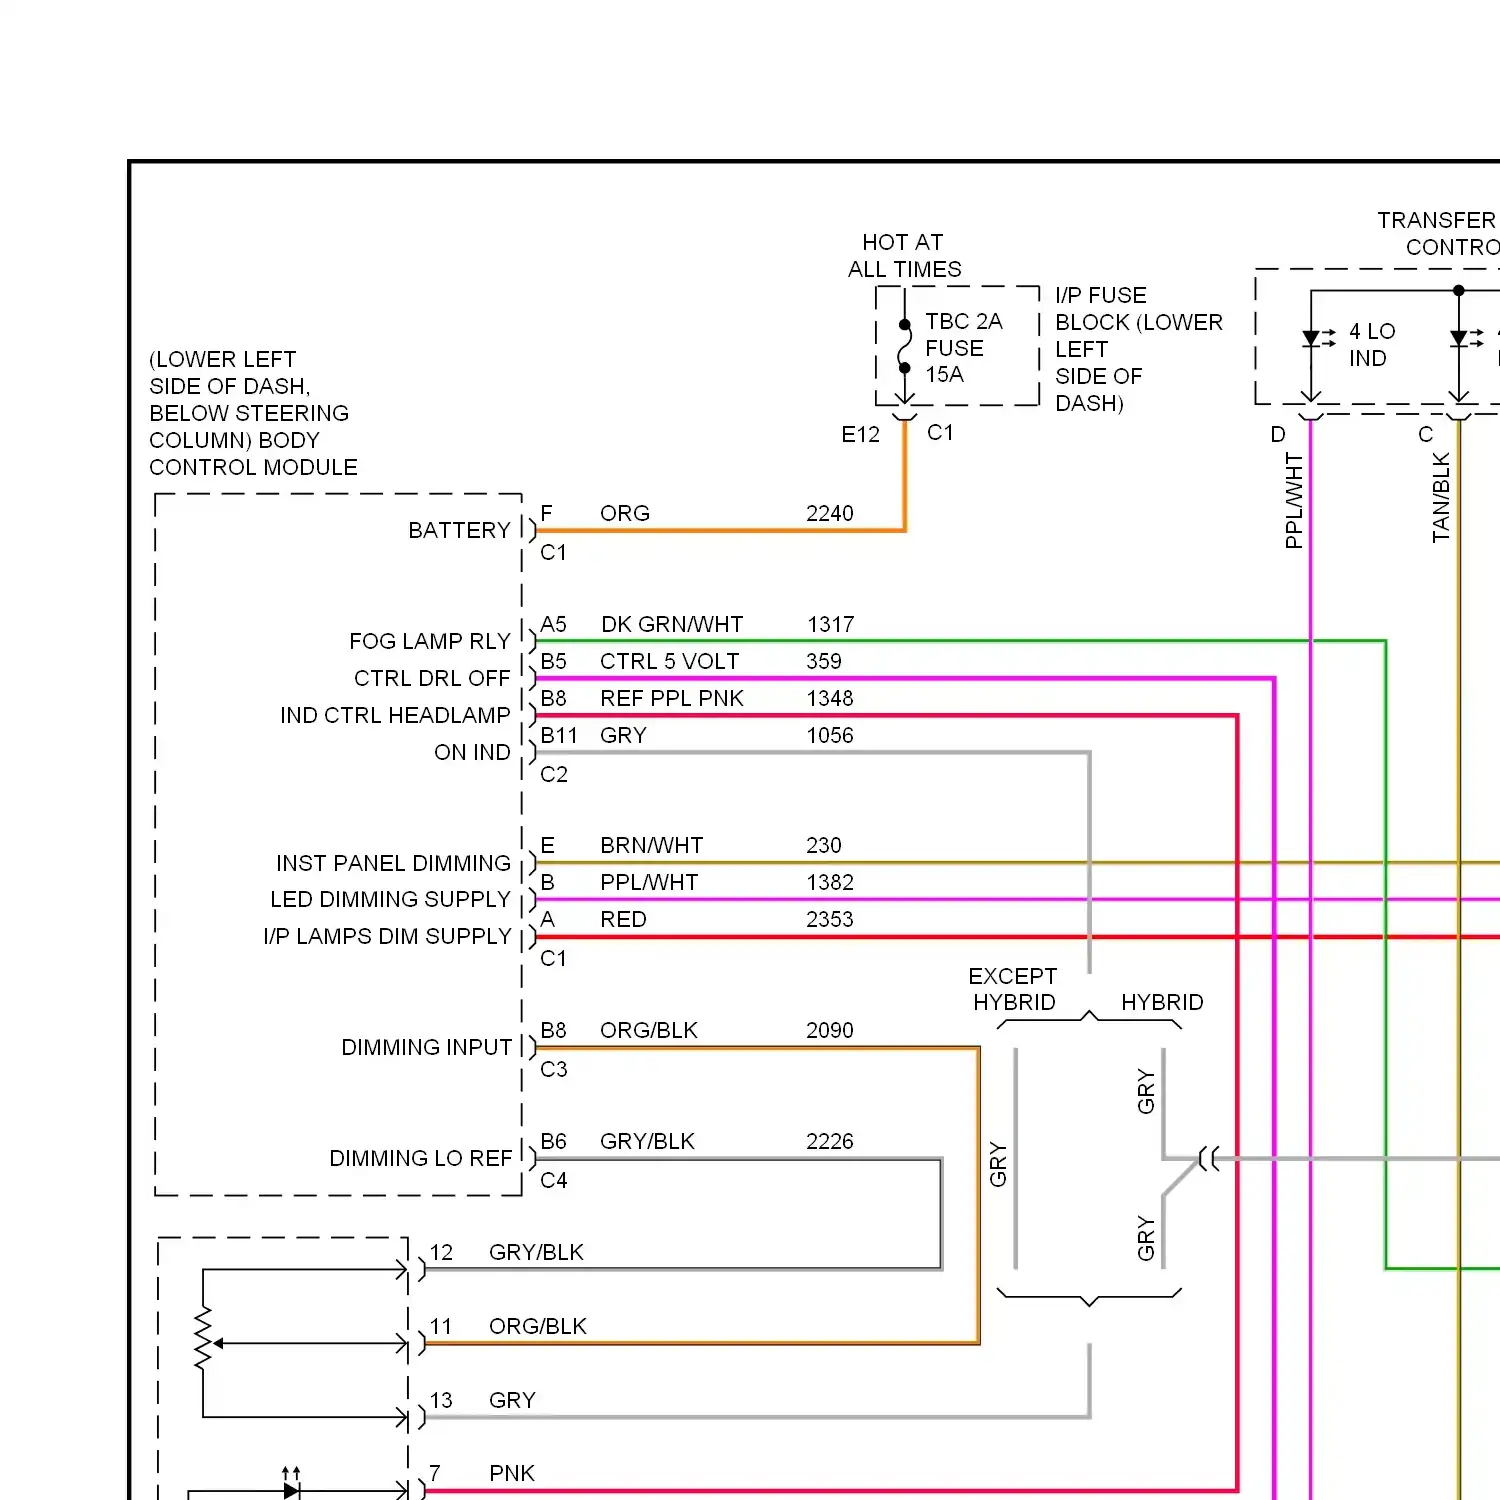This screenshot has width=1500, height=1500.
Task: Click the C2 connector label
Action: coord(553,774)
